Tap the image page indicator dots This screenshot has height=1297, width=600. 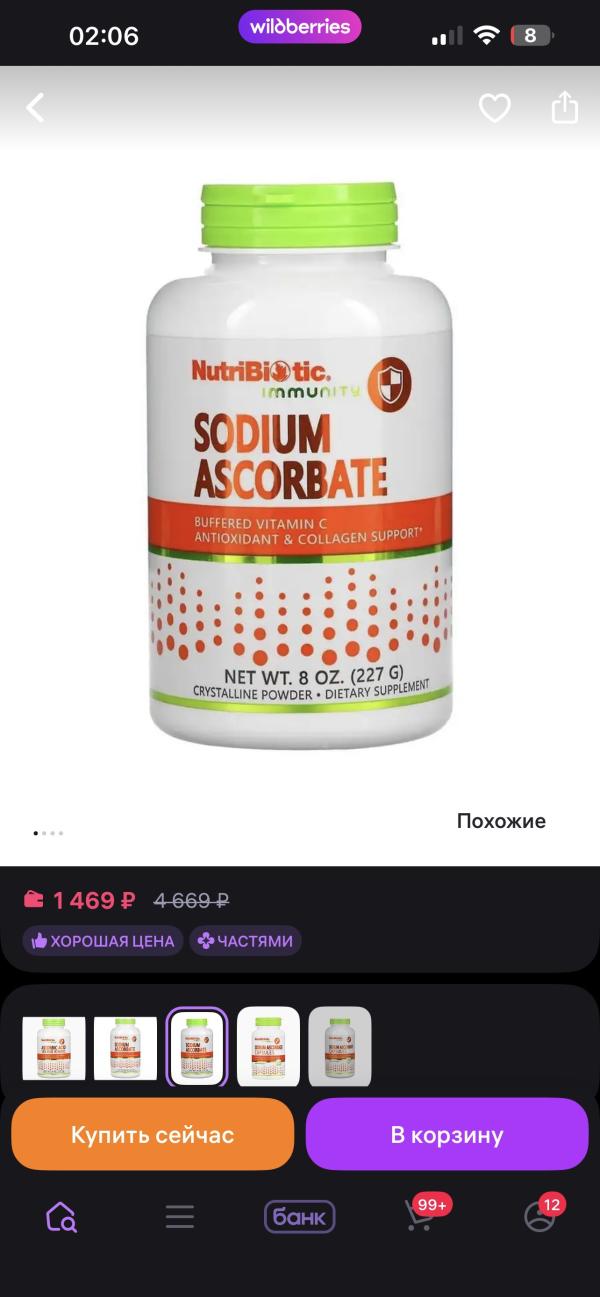coord(48,832)
